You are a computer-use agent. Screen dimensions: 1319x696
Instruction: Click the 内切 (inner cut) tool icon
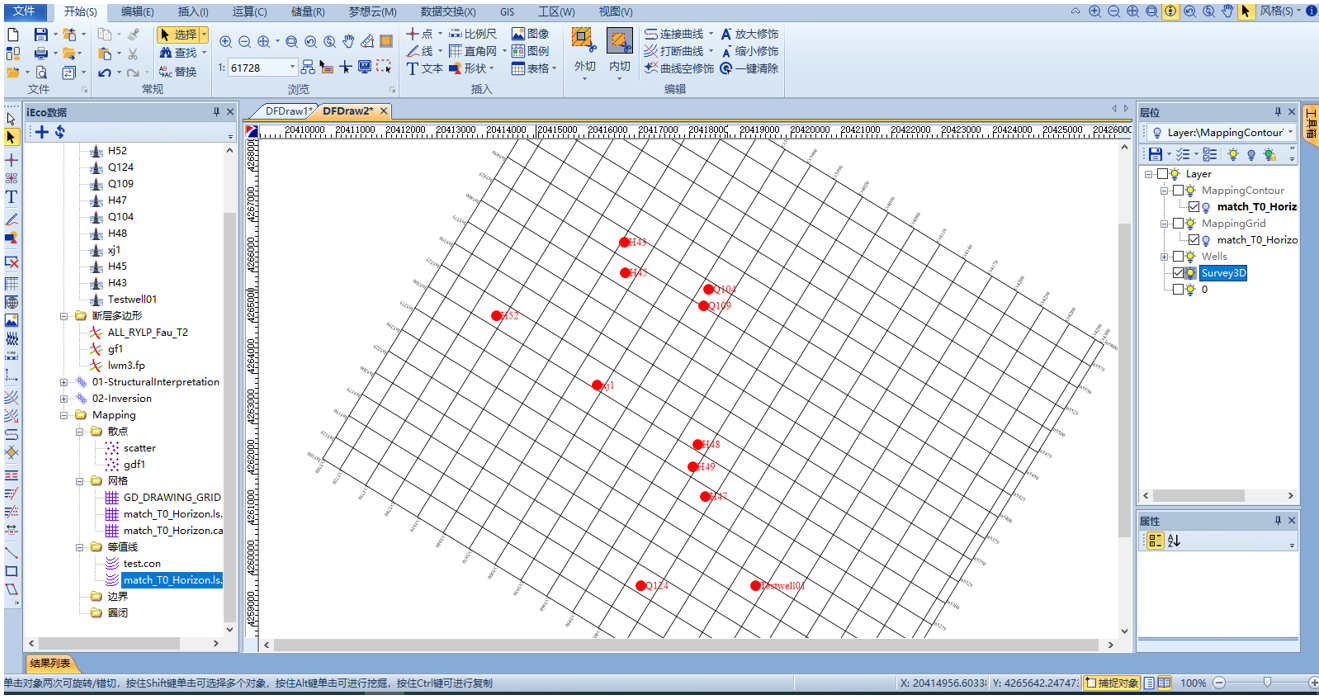pyautogui.click(x=620, y=42)
